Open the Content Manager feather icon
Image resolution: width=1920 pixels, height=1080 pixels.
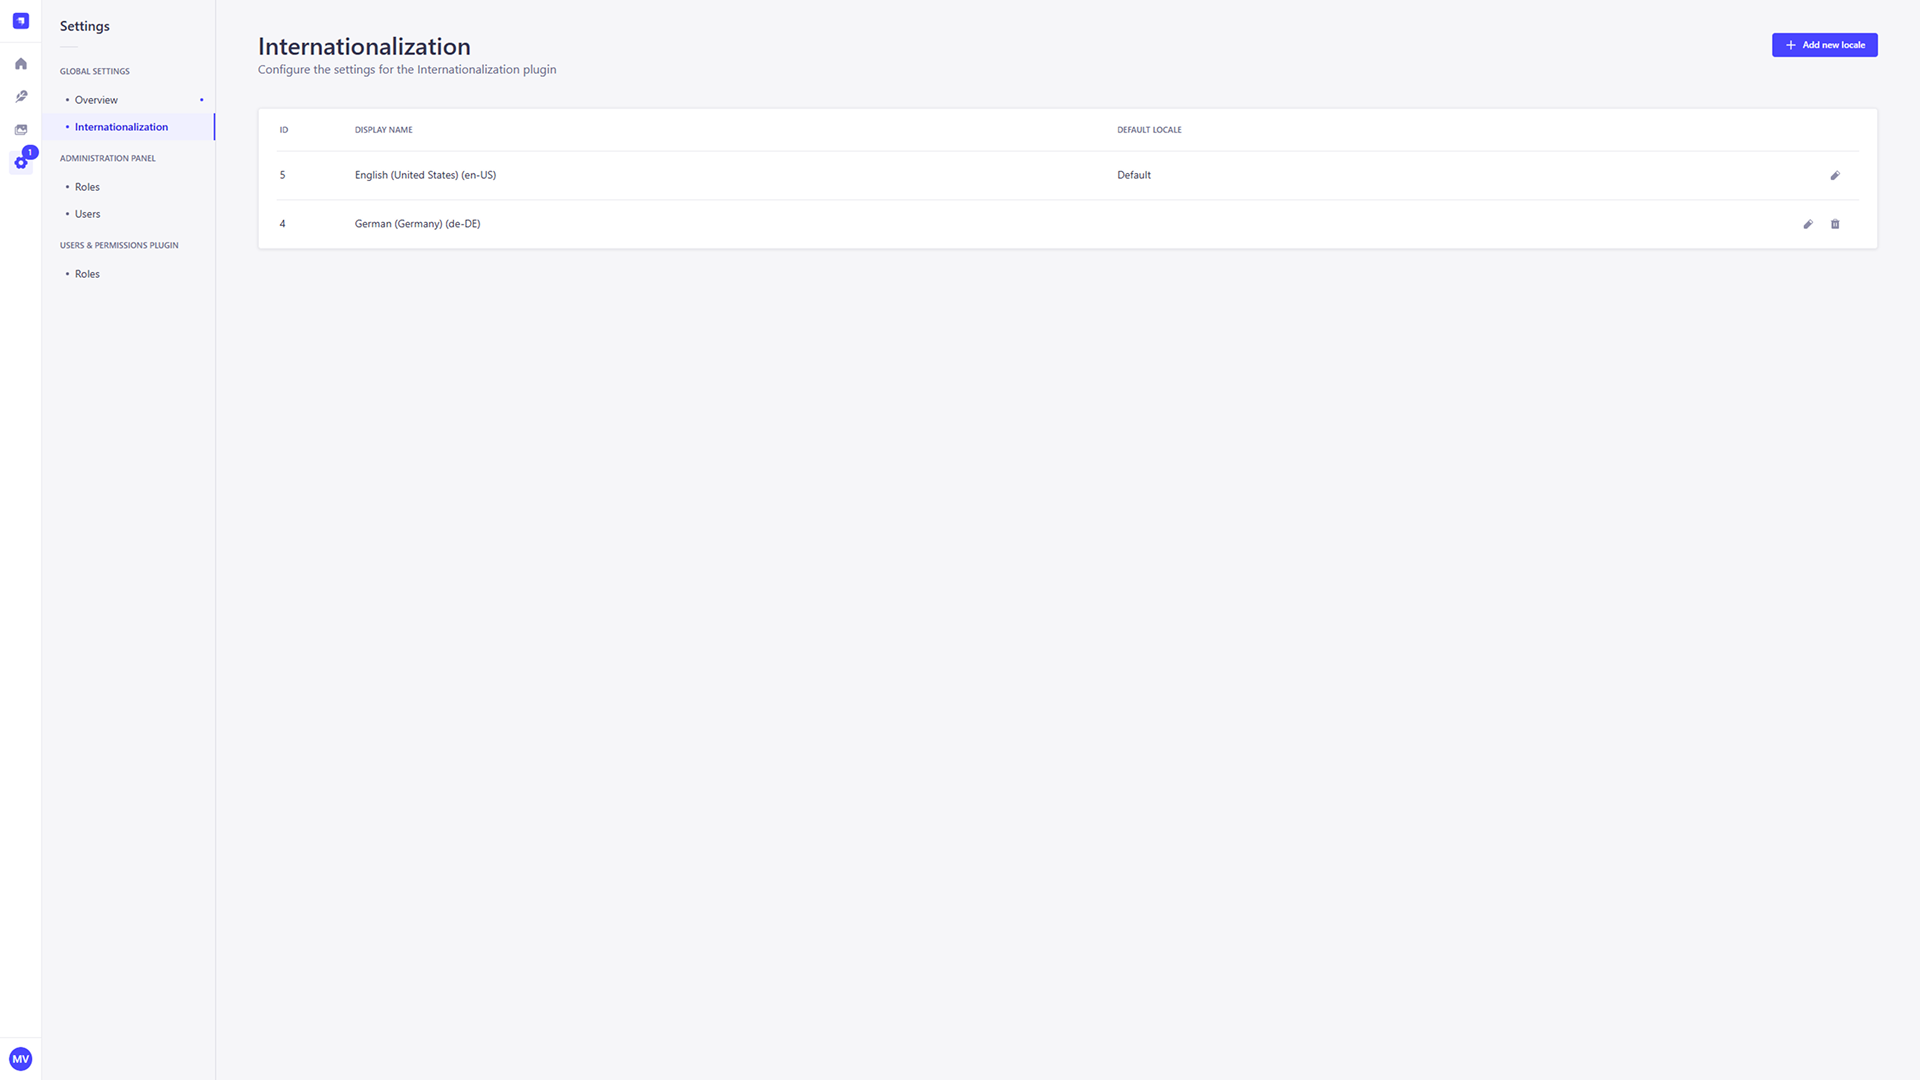pos(20,96)
